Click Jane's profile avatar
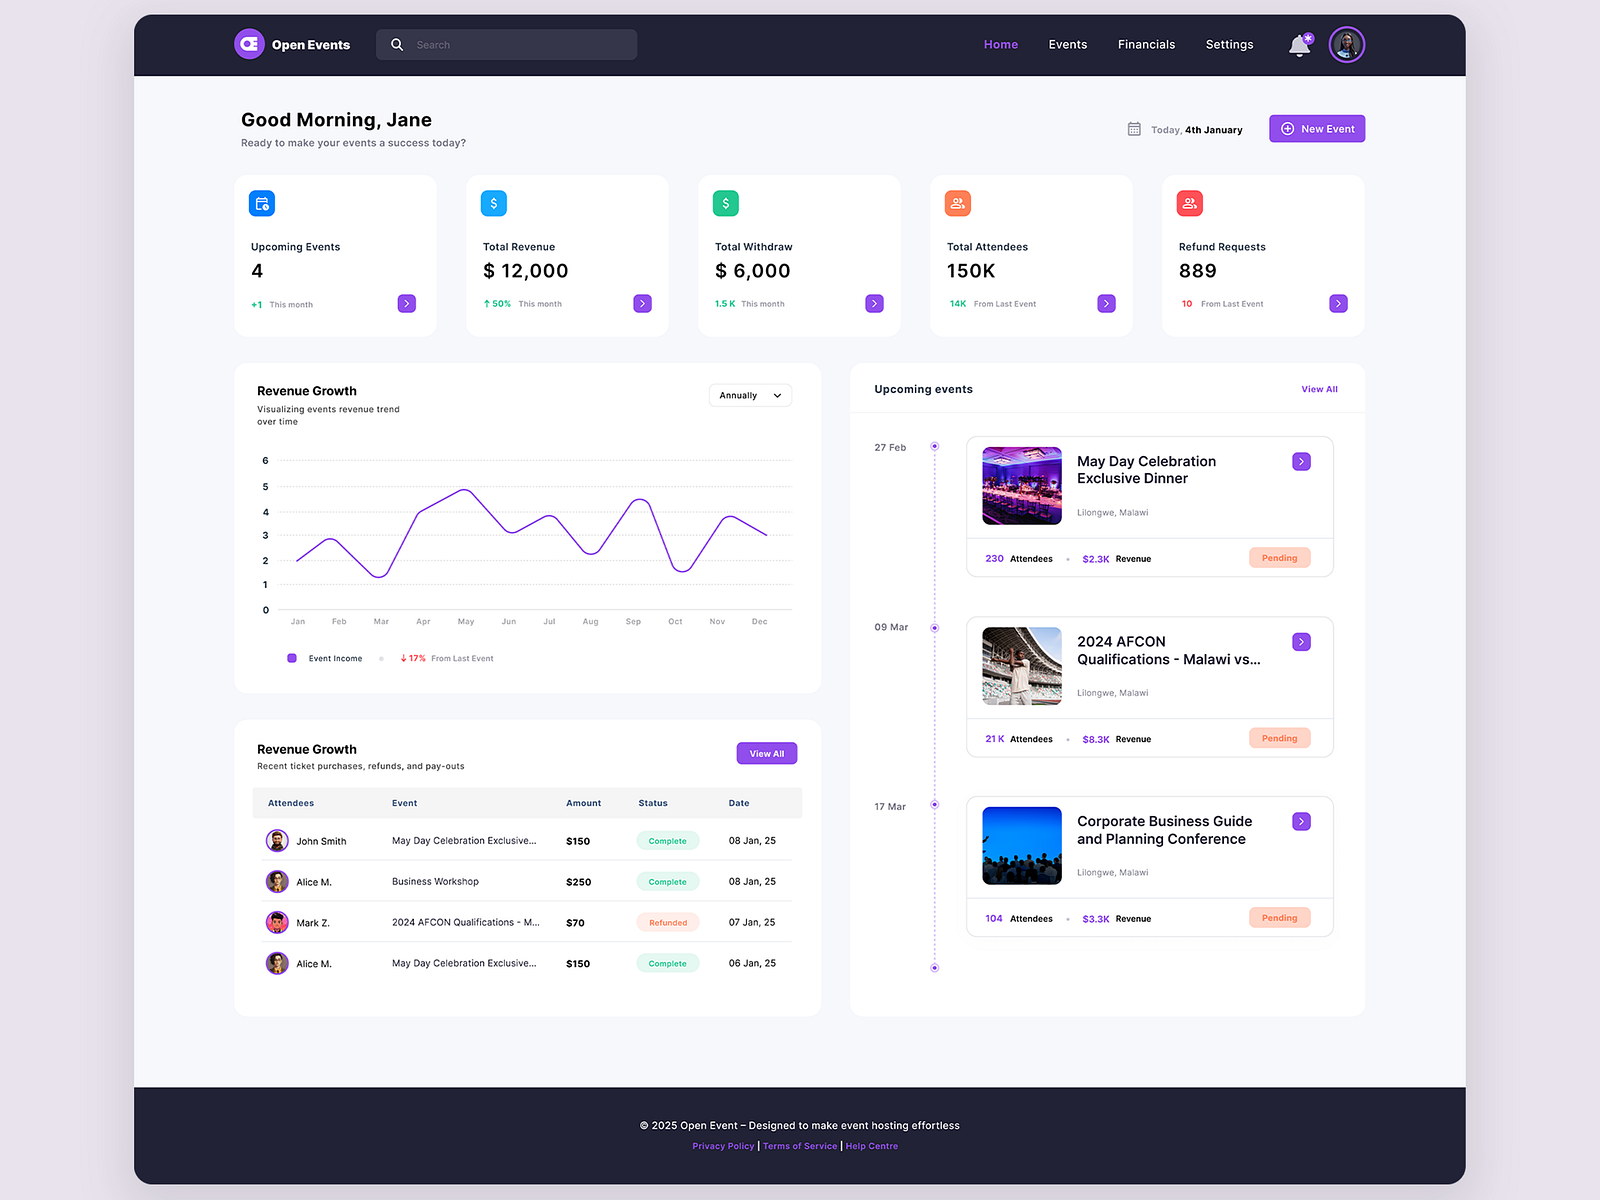Viewport: 1600px width, 1200px height. coord(1346,44)
